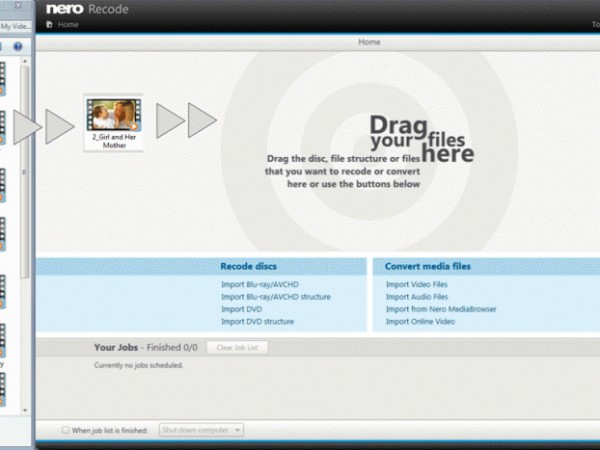Viewport: 600px width, 450px height.
Task: Click the scroll down arrow in the left panel
Action: tap(25, 409)
